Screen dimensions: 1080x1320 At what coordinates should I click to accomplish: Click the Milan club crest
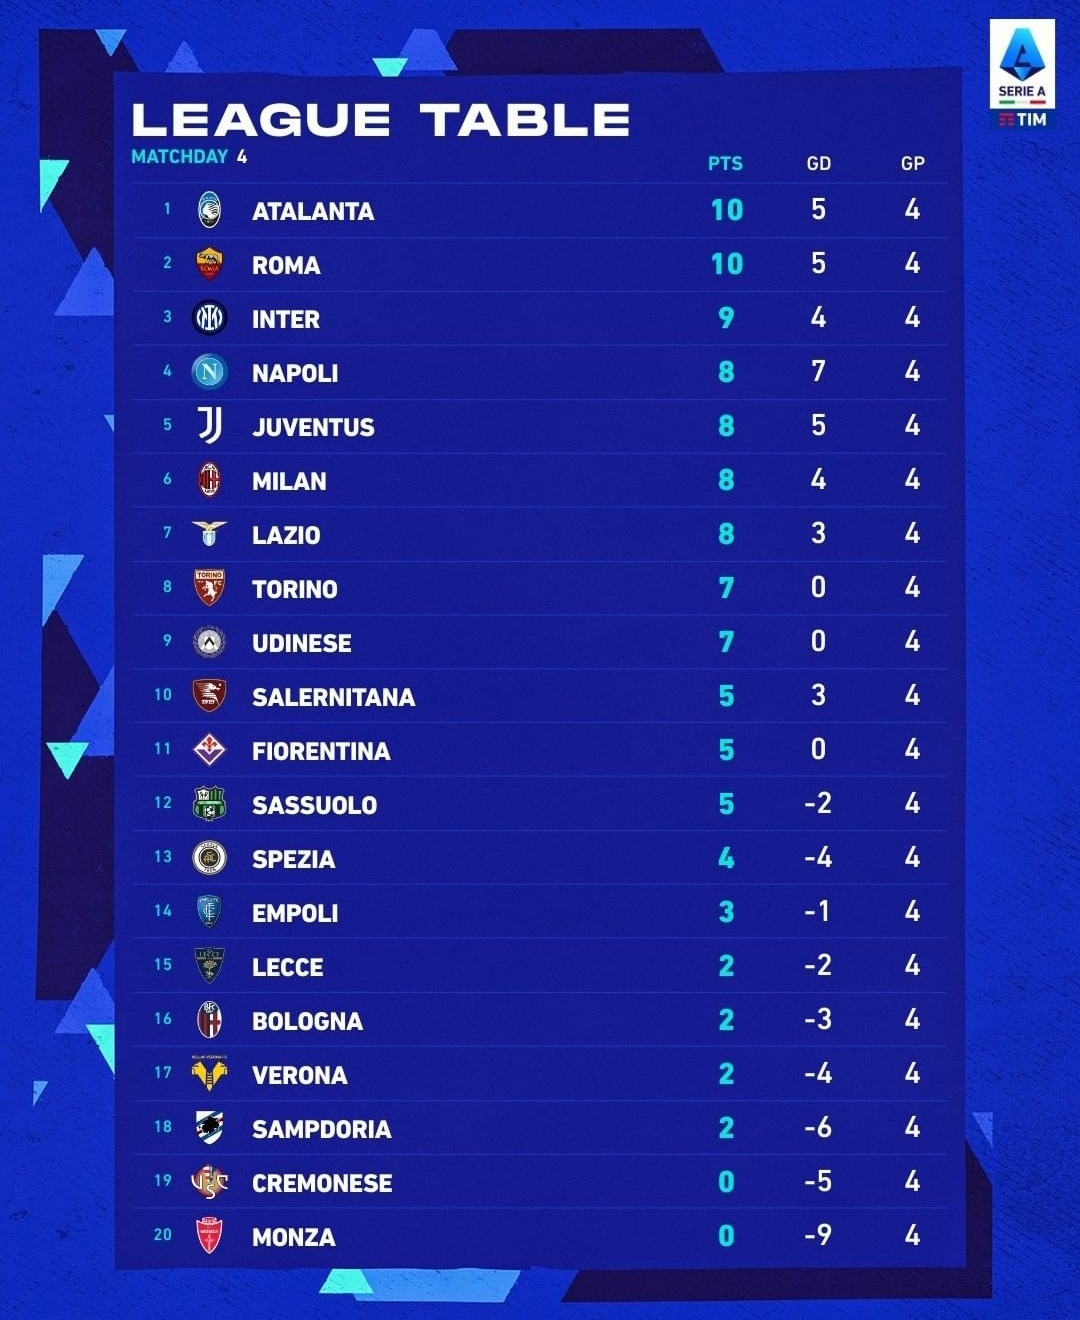coord(209,480)
